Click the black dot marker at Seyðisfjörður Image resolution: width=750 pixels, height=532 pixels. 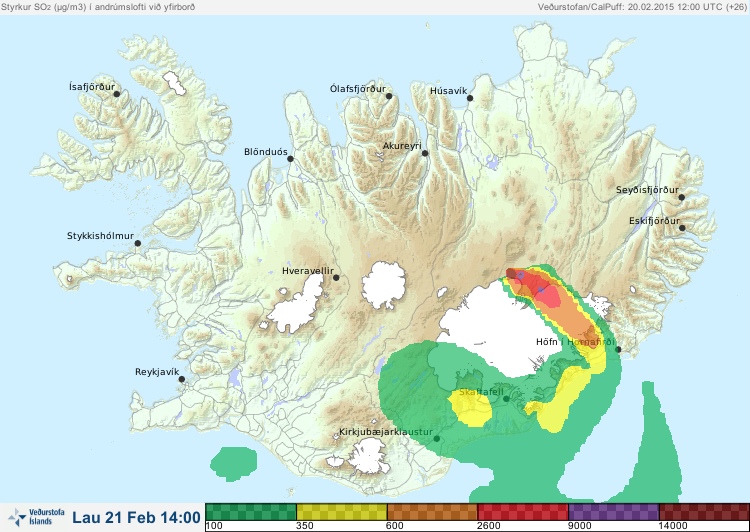(x=682, y=197)
